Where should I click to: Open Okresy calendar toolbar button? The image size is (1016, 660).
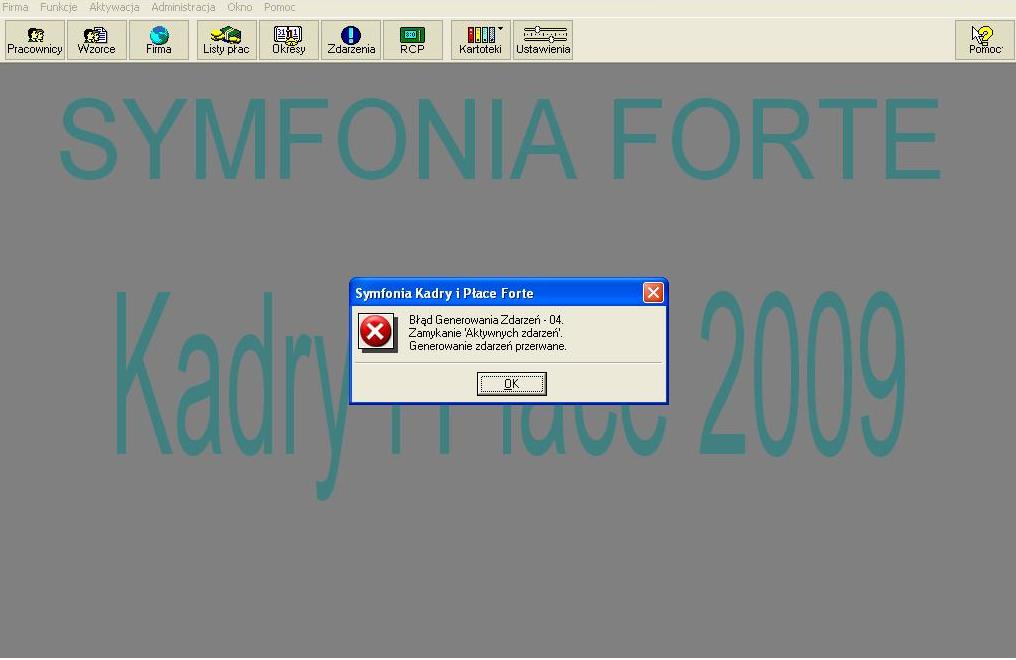[x=289, y=40]
